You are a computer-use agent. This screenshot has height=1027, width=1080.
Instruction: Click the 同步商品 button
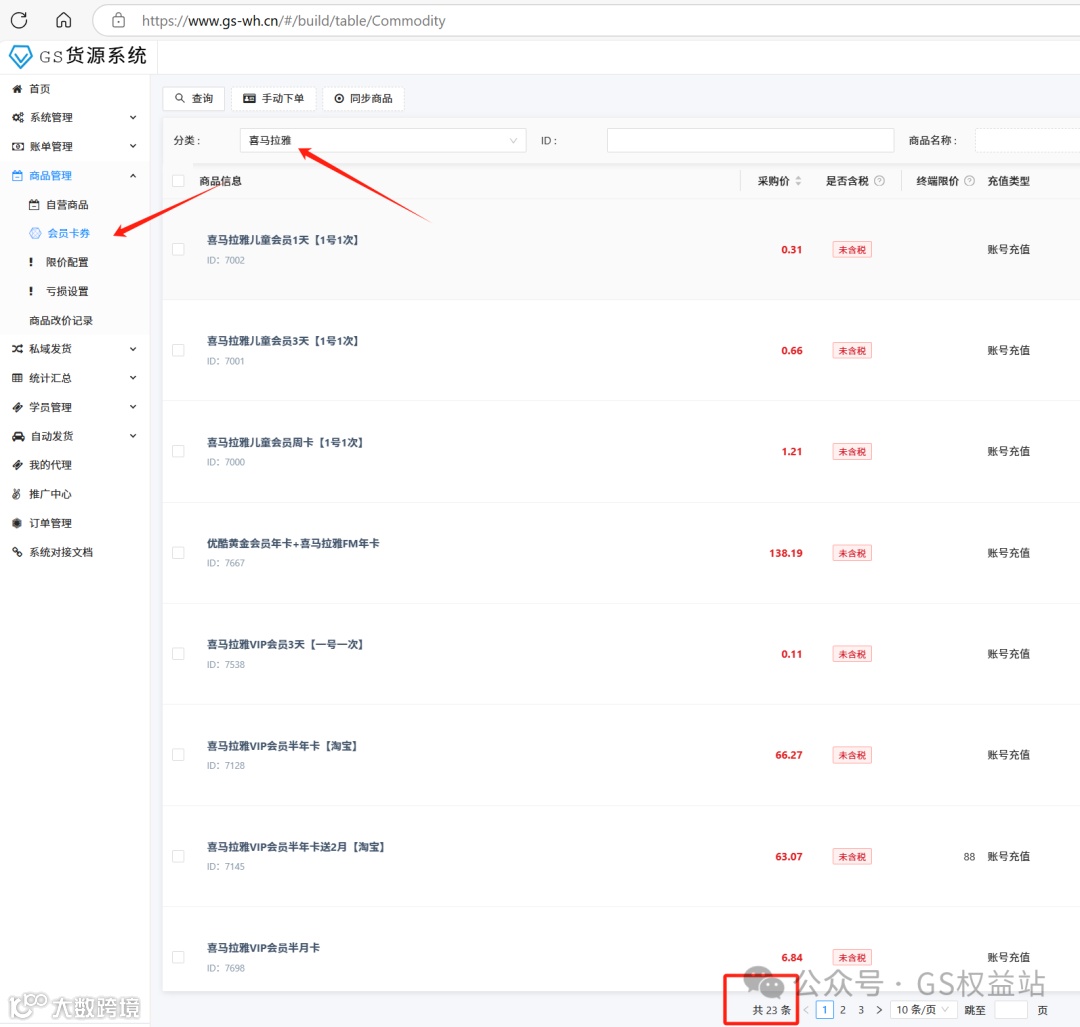363,98
